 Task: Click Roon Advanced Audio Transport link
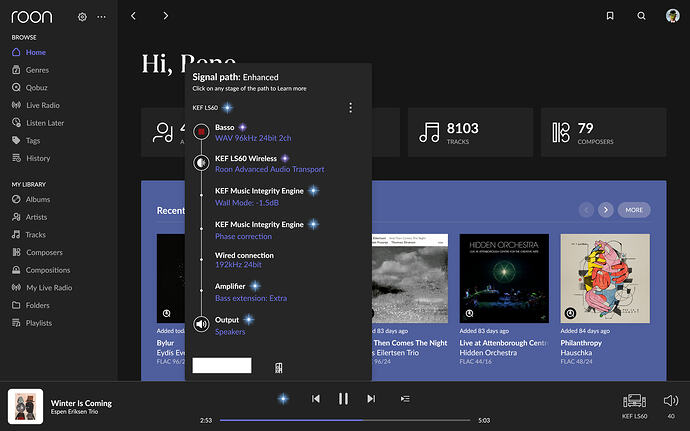pyautogui.click(x=269, y=169)
